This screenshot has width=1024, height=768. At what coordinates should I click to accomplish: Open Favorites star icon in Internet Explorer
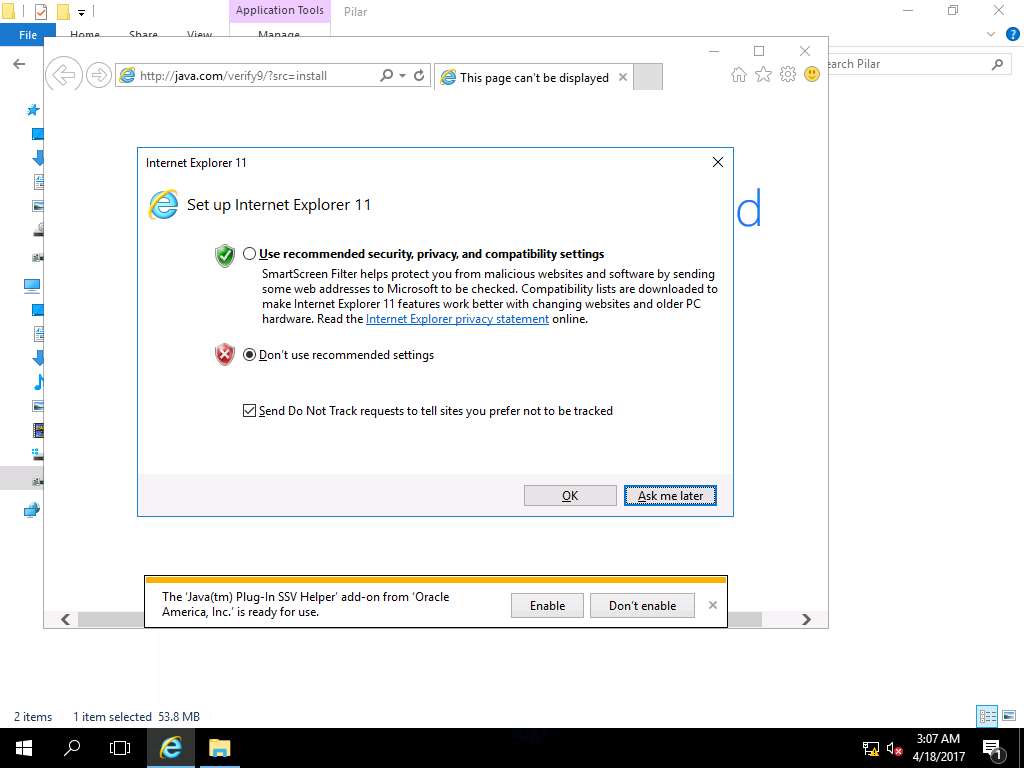click(763, 74)
